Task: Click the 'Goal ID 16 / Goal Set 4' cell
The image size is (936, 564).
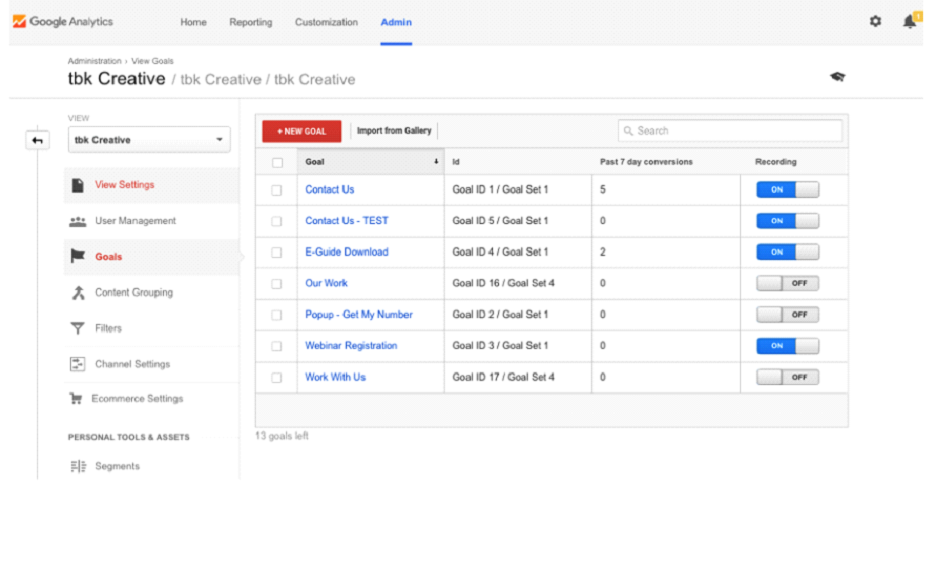Action: tap(503, 283)
